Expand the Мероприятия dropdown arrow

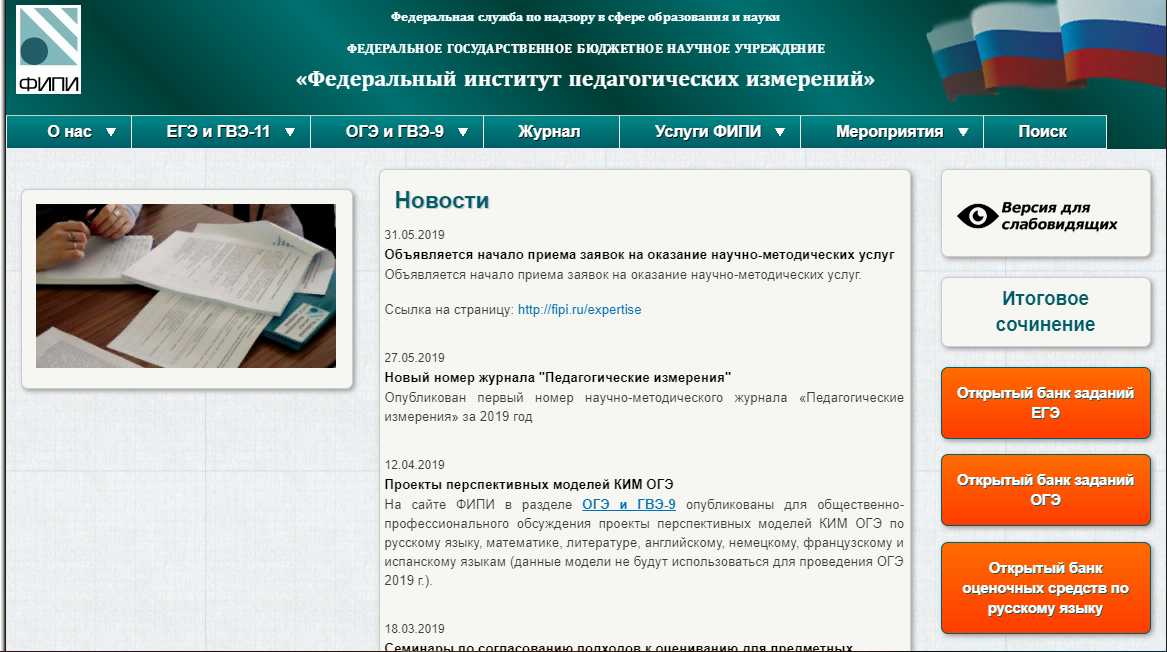coord(962,132)
